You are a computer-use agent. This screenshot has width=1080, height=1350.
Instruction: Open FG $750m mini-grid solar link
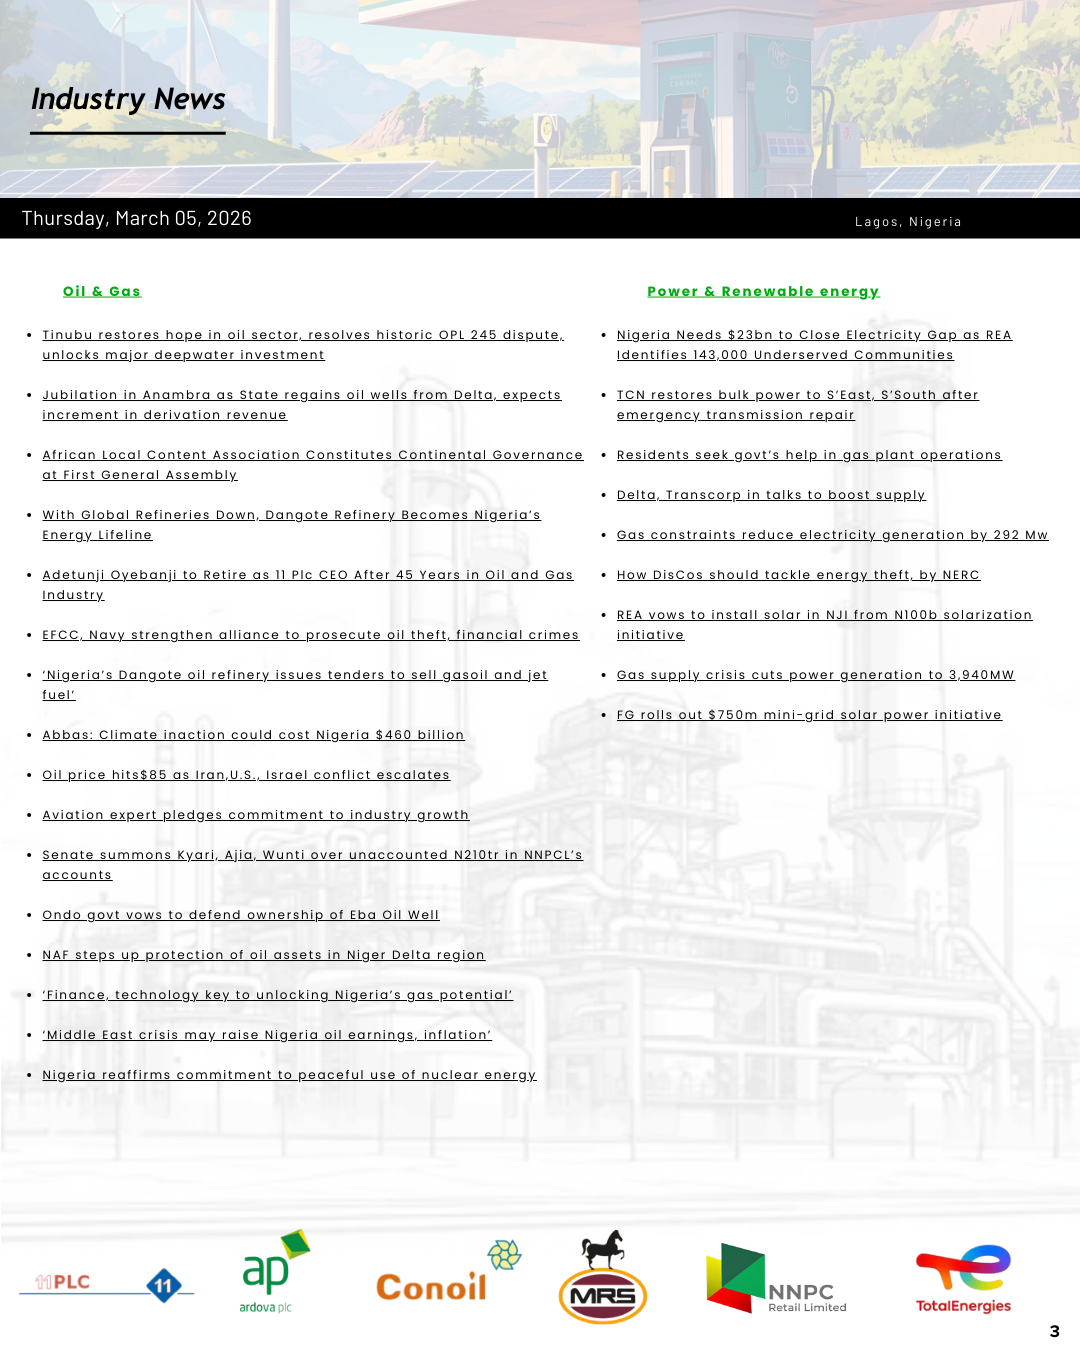pyautogui.click(x=809, y=715)
